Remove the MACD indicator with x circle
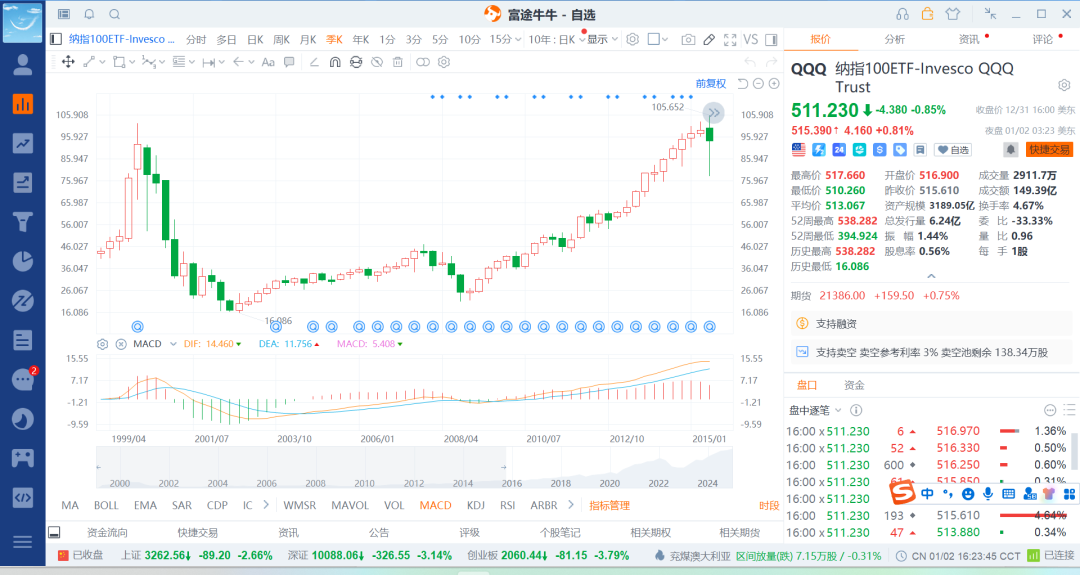This screenshot has height=575, width=1080. point(121,344)
